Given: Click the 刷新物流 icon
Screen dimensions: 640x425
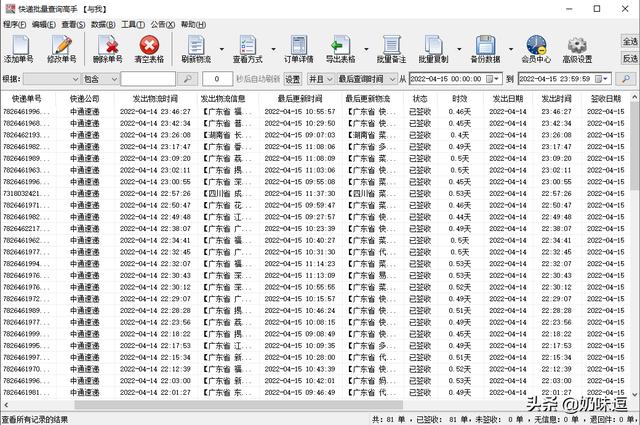Looking at the screenshot, I should [x=195, y=47].
